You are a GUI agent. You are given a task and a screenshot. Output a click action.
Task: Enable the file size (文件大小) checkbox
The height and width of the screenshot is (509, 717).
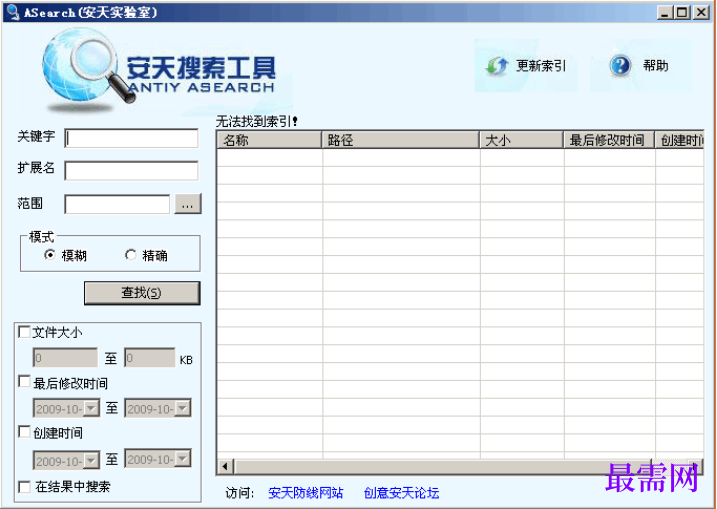pos(24,332)
